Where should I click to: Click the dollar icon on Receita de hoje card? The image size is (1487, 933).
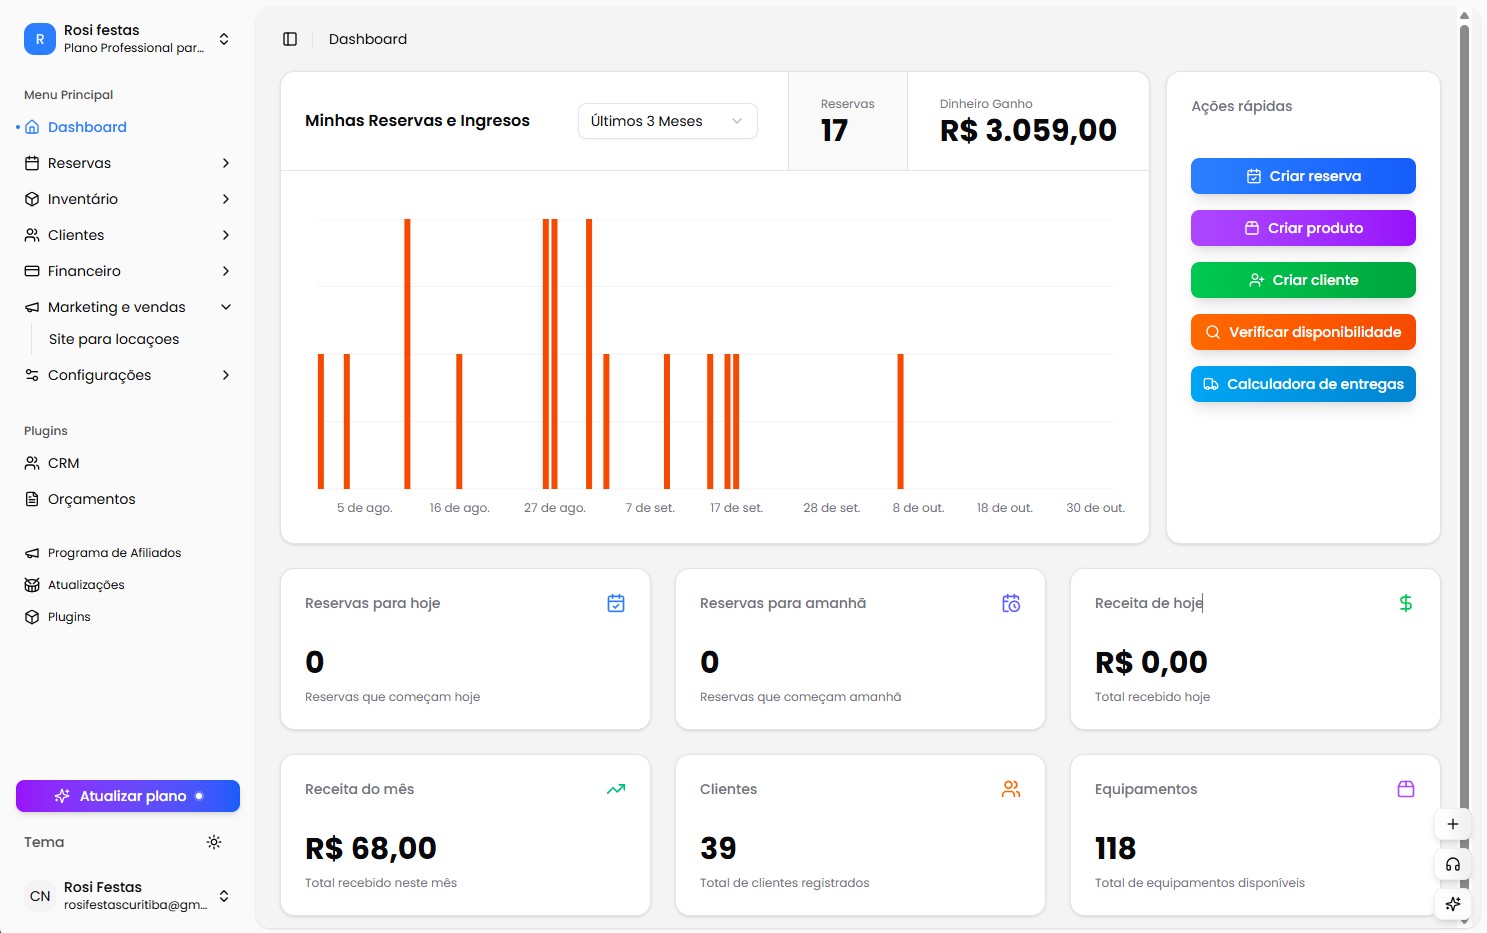(x=1406, y=603)
